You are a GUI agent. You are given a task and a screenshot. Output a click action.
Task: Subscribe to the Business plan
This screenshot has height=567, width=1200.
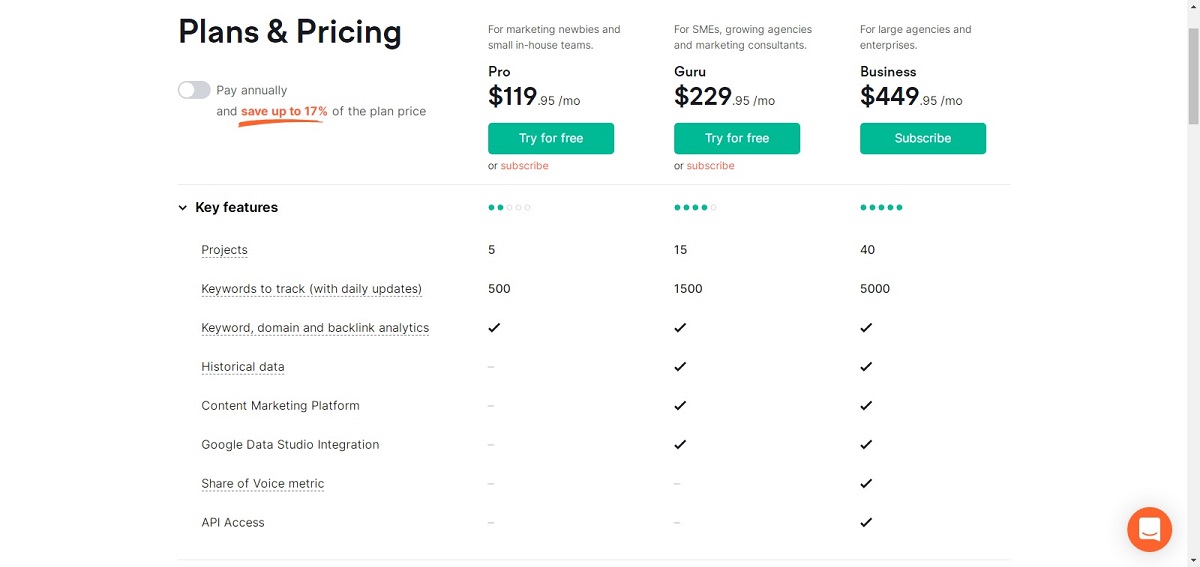(923, 138)
